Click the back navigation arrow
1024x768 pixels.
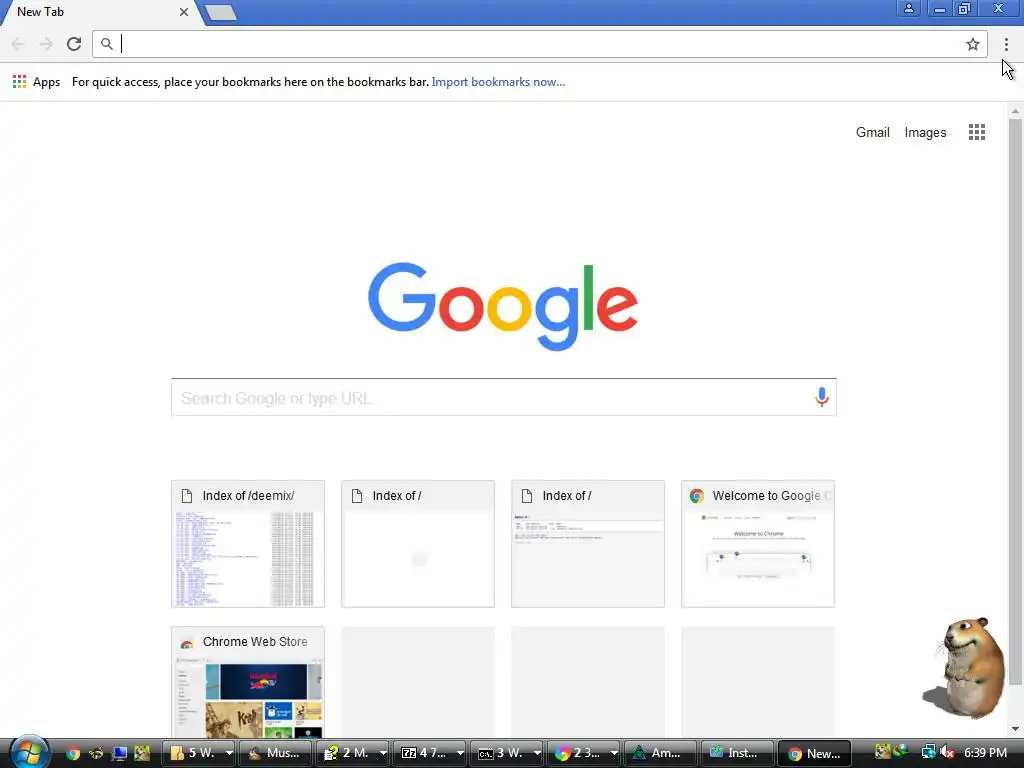tap(18, 44)
